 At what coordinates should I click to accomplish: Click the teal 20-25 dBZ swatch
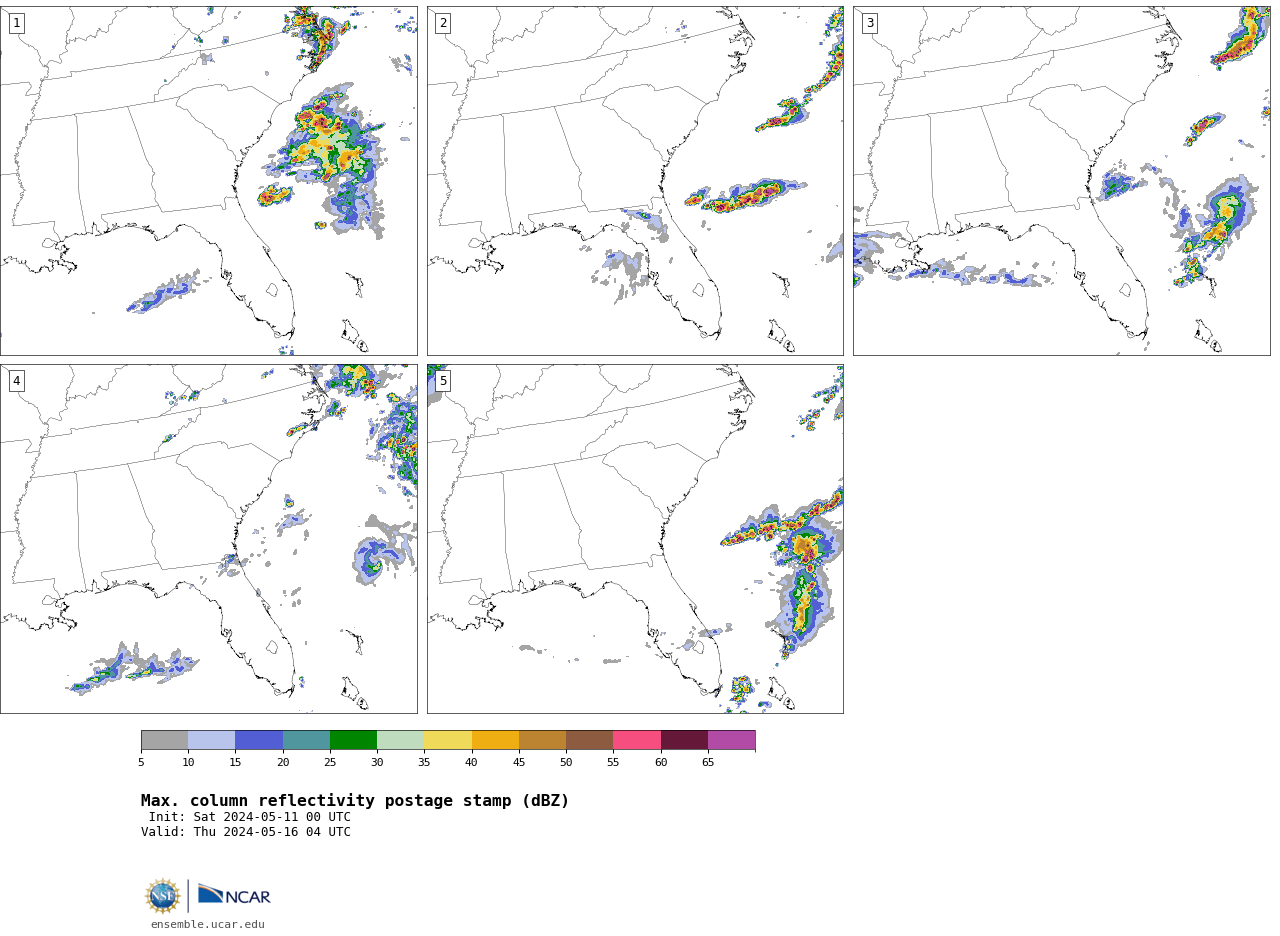click(306, 740)
